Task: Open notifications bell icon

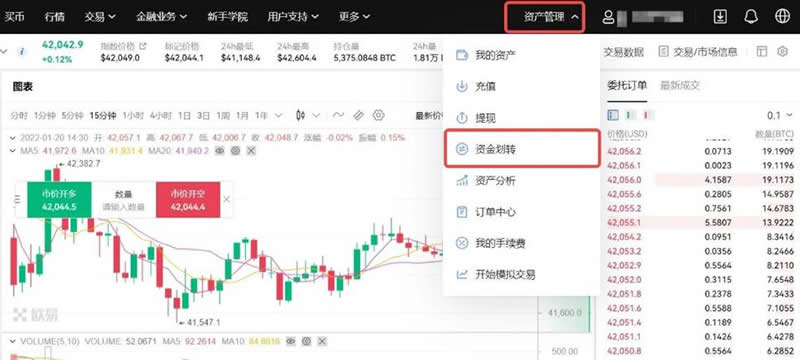Action: click(751, 16)
